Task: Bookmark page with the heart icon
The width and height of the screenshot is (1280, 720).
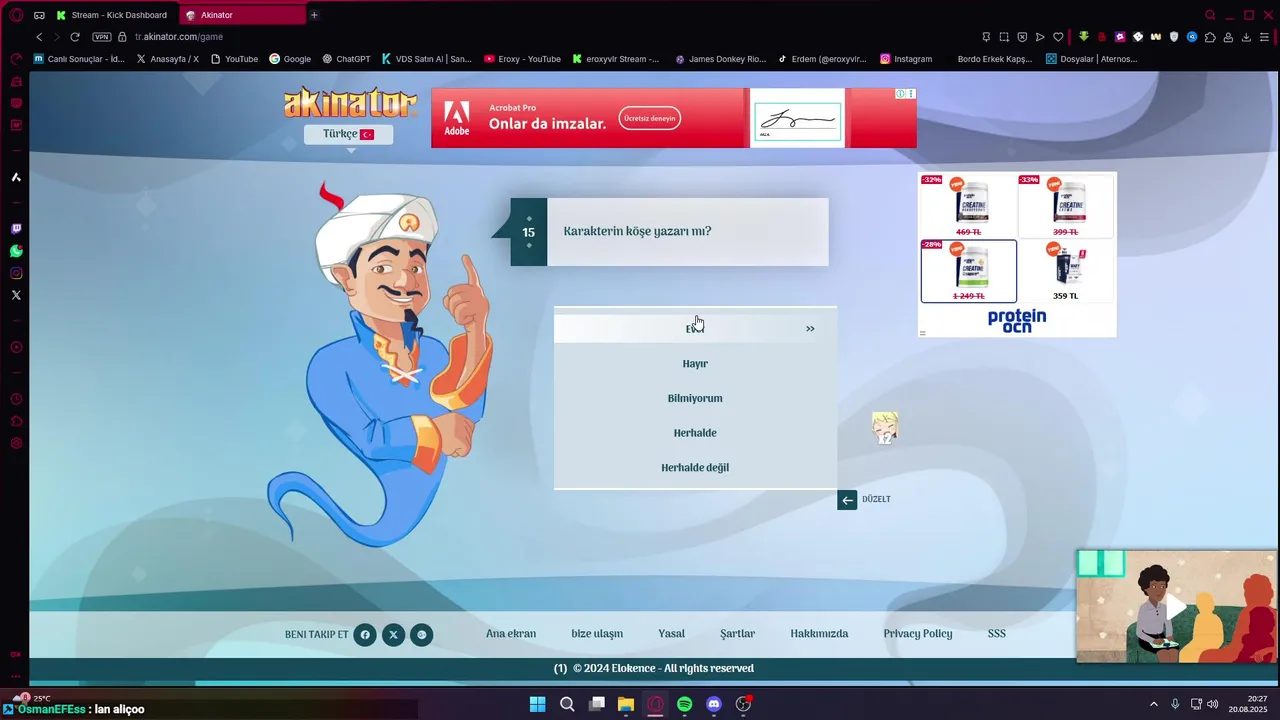Action: pos(1058,37)
